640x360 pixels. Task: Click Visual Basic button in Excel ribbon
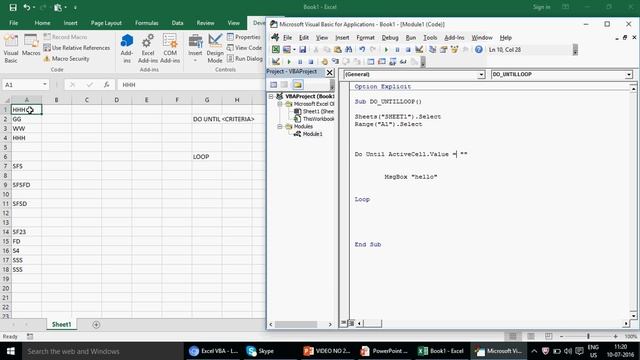tap(11, 49)
